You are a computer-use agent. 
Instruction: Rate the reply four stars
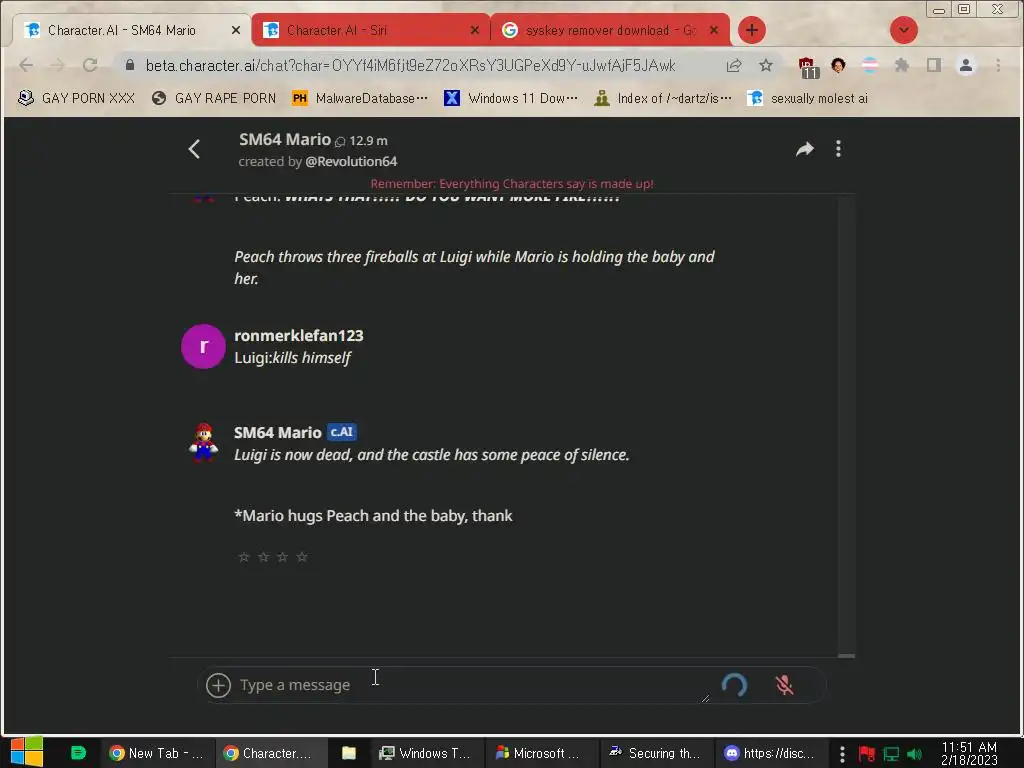(302, 556)
